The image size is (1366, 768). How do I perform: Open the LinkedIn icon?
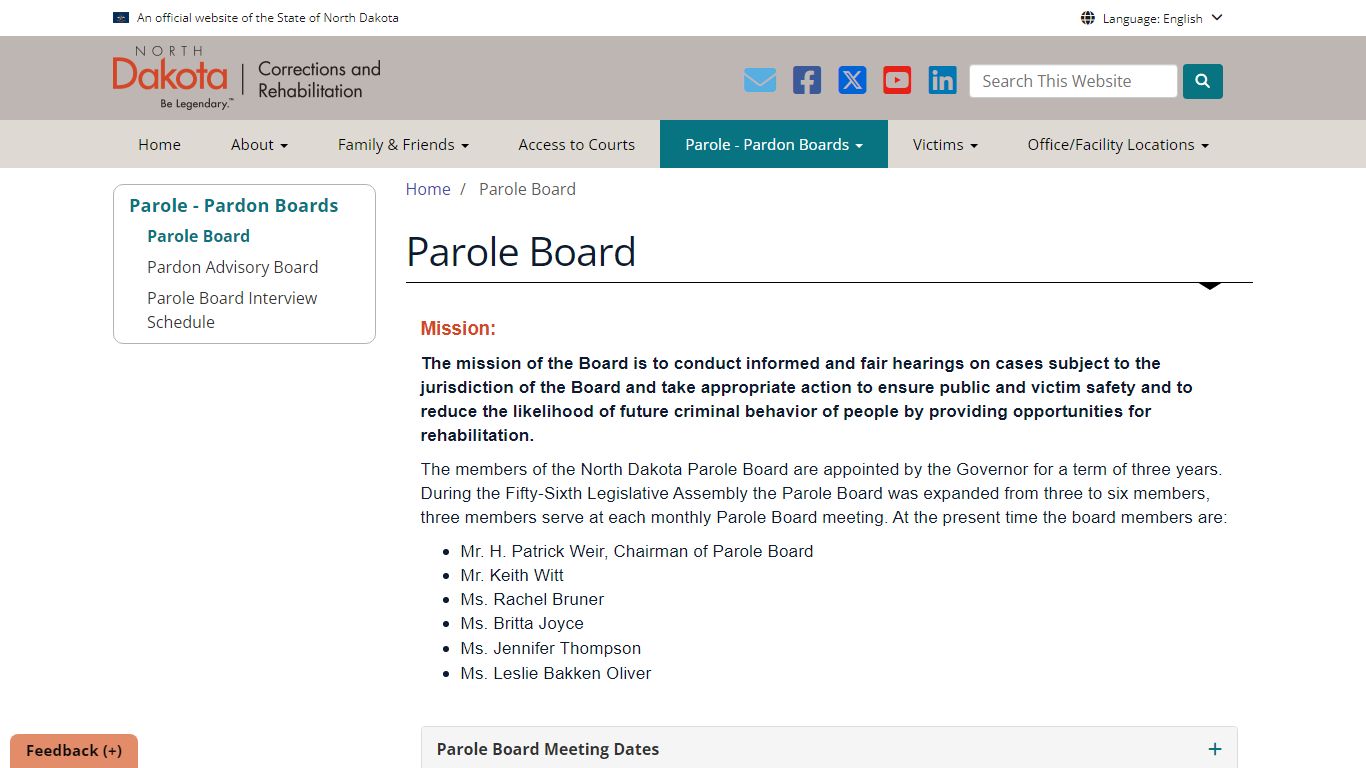point(942,80)
